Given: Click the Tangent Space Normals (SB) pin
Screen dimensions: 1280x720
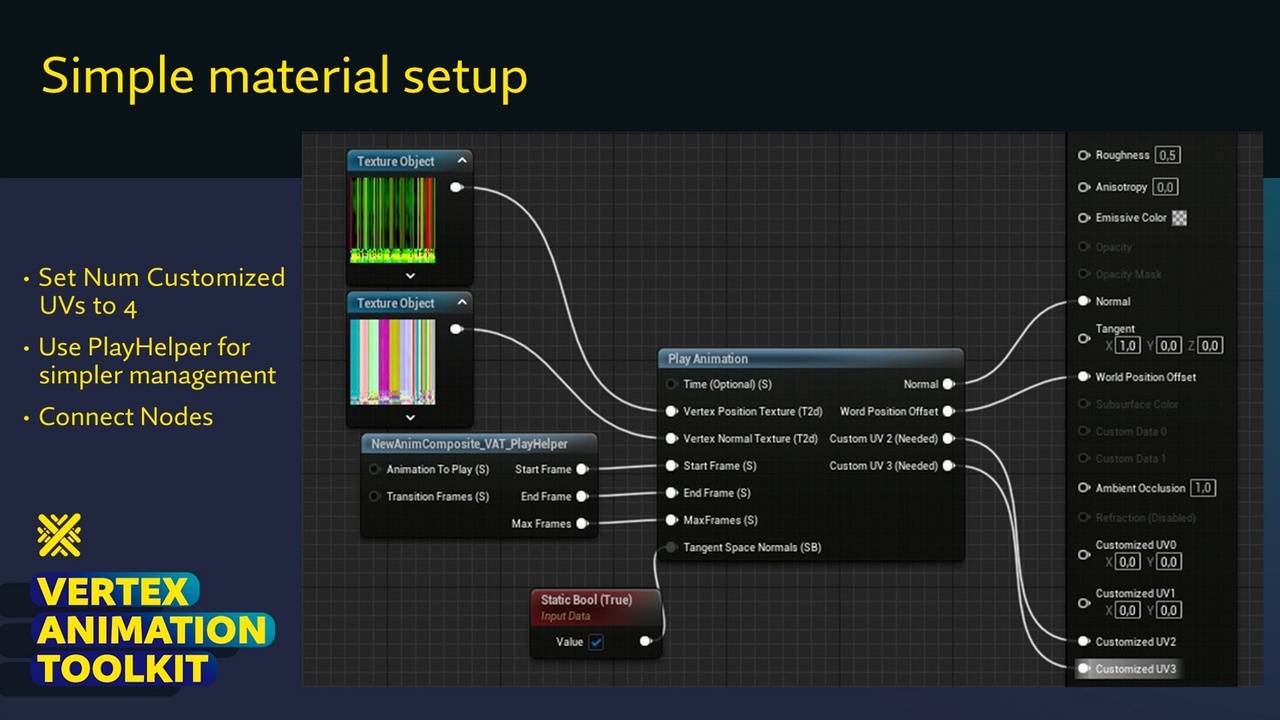Looking at the screenshot, I should tap(671, 547).
